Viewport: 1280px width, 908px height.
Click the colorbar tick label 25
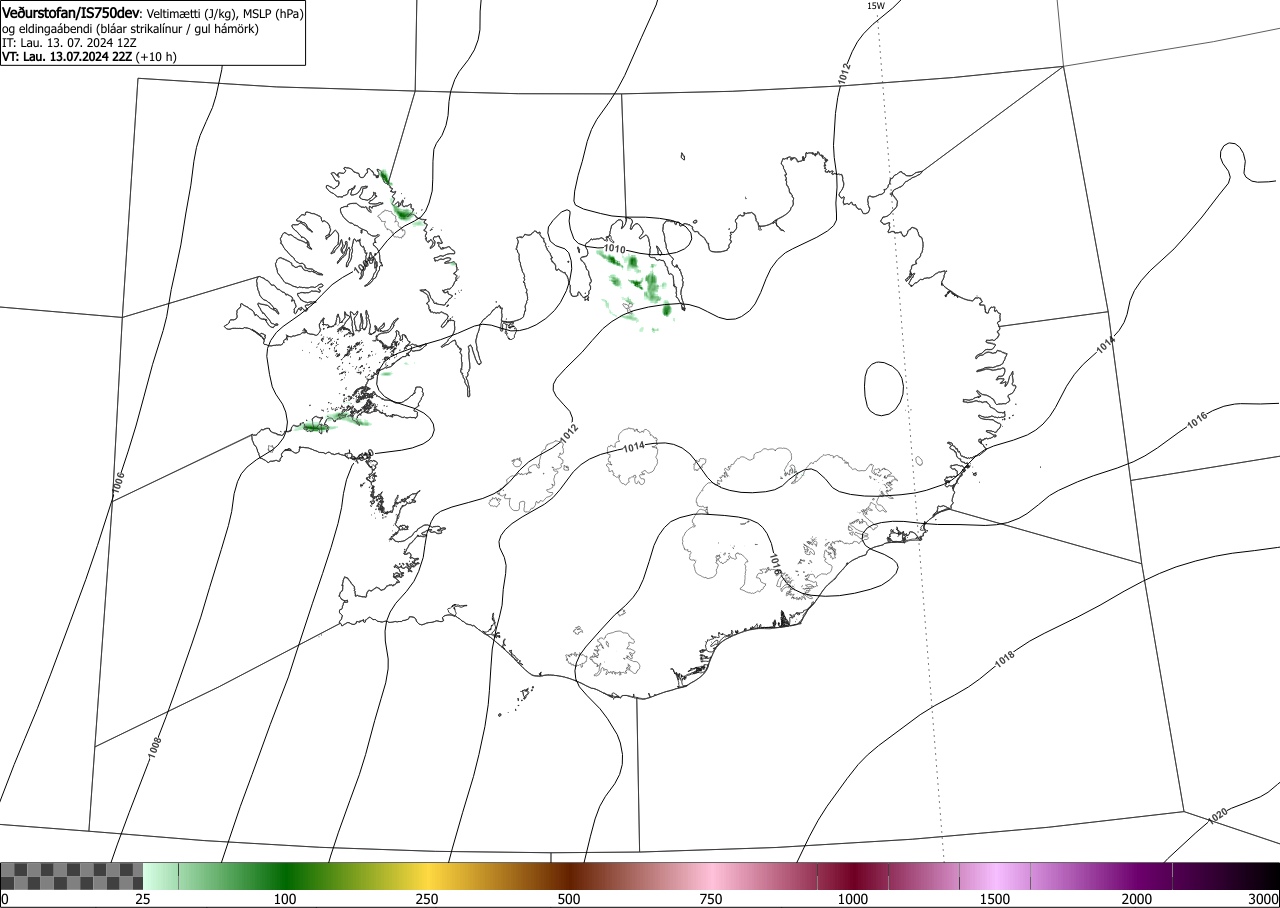[x=143, y=899]
